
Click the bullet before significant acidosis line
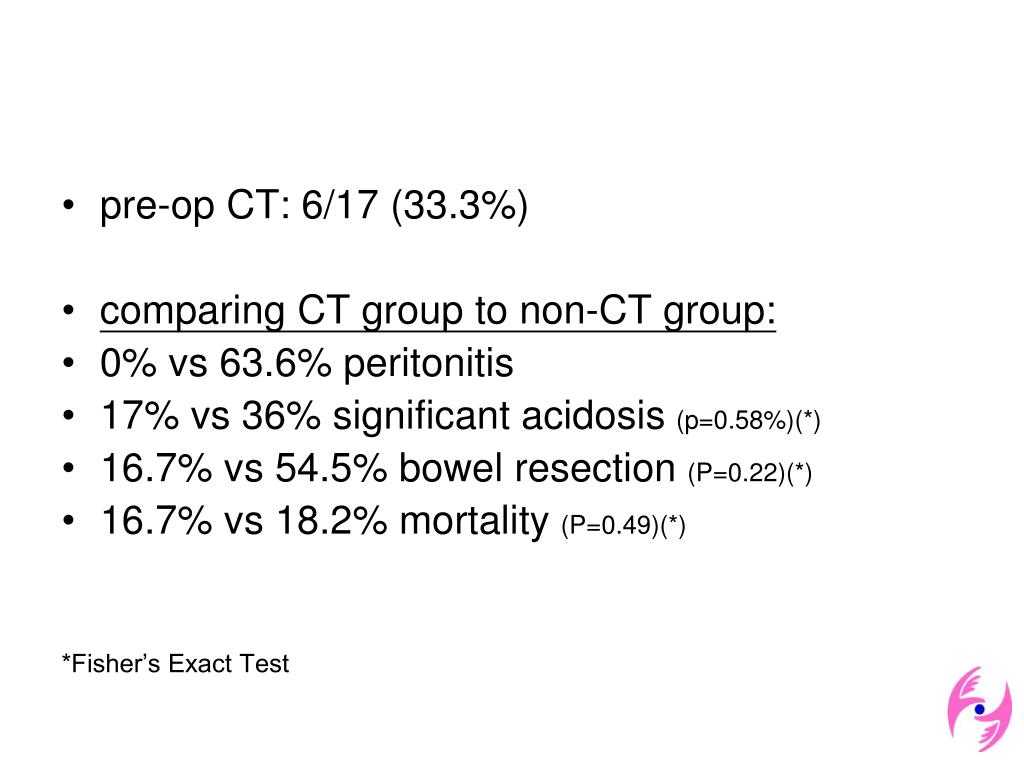[68, 416]
